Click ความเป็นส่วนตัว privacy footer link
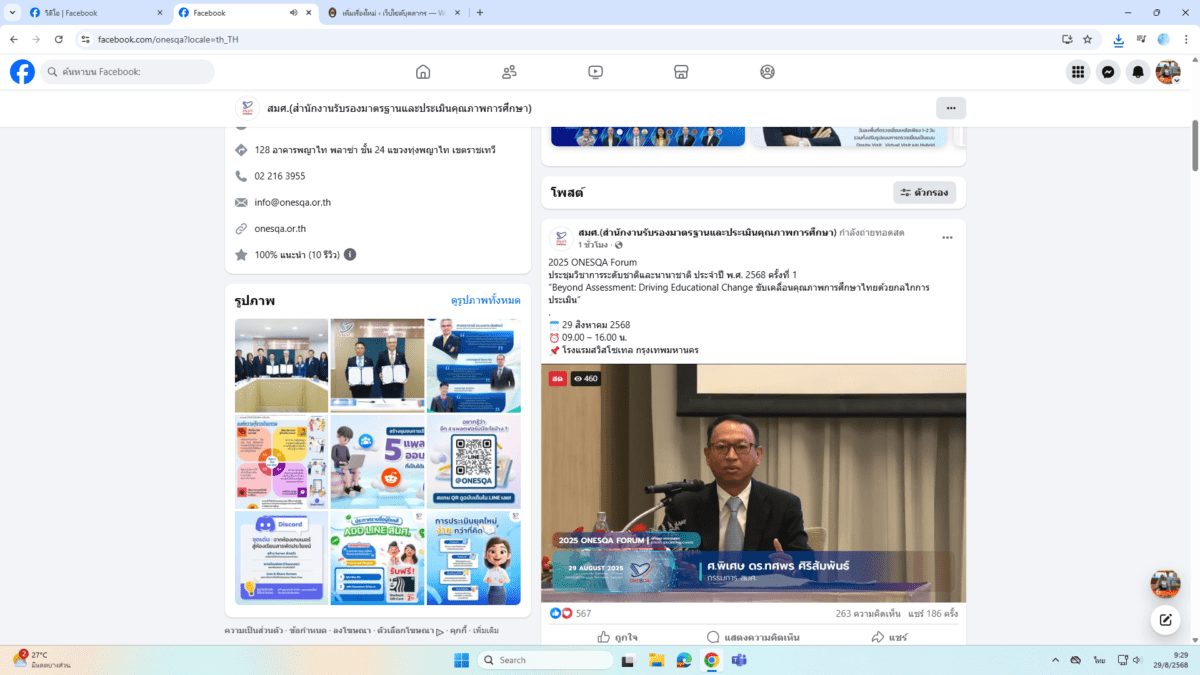This screenshot has width=1200, height=675. pyautogui.click(x=253, y=631)
